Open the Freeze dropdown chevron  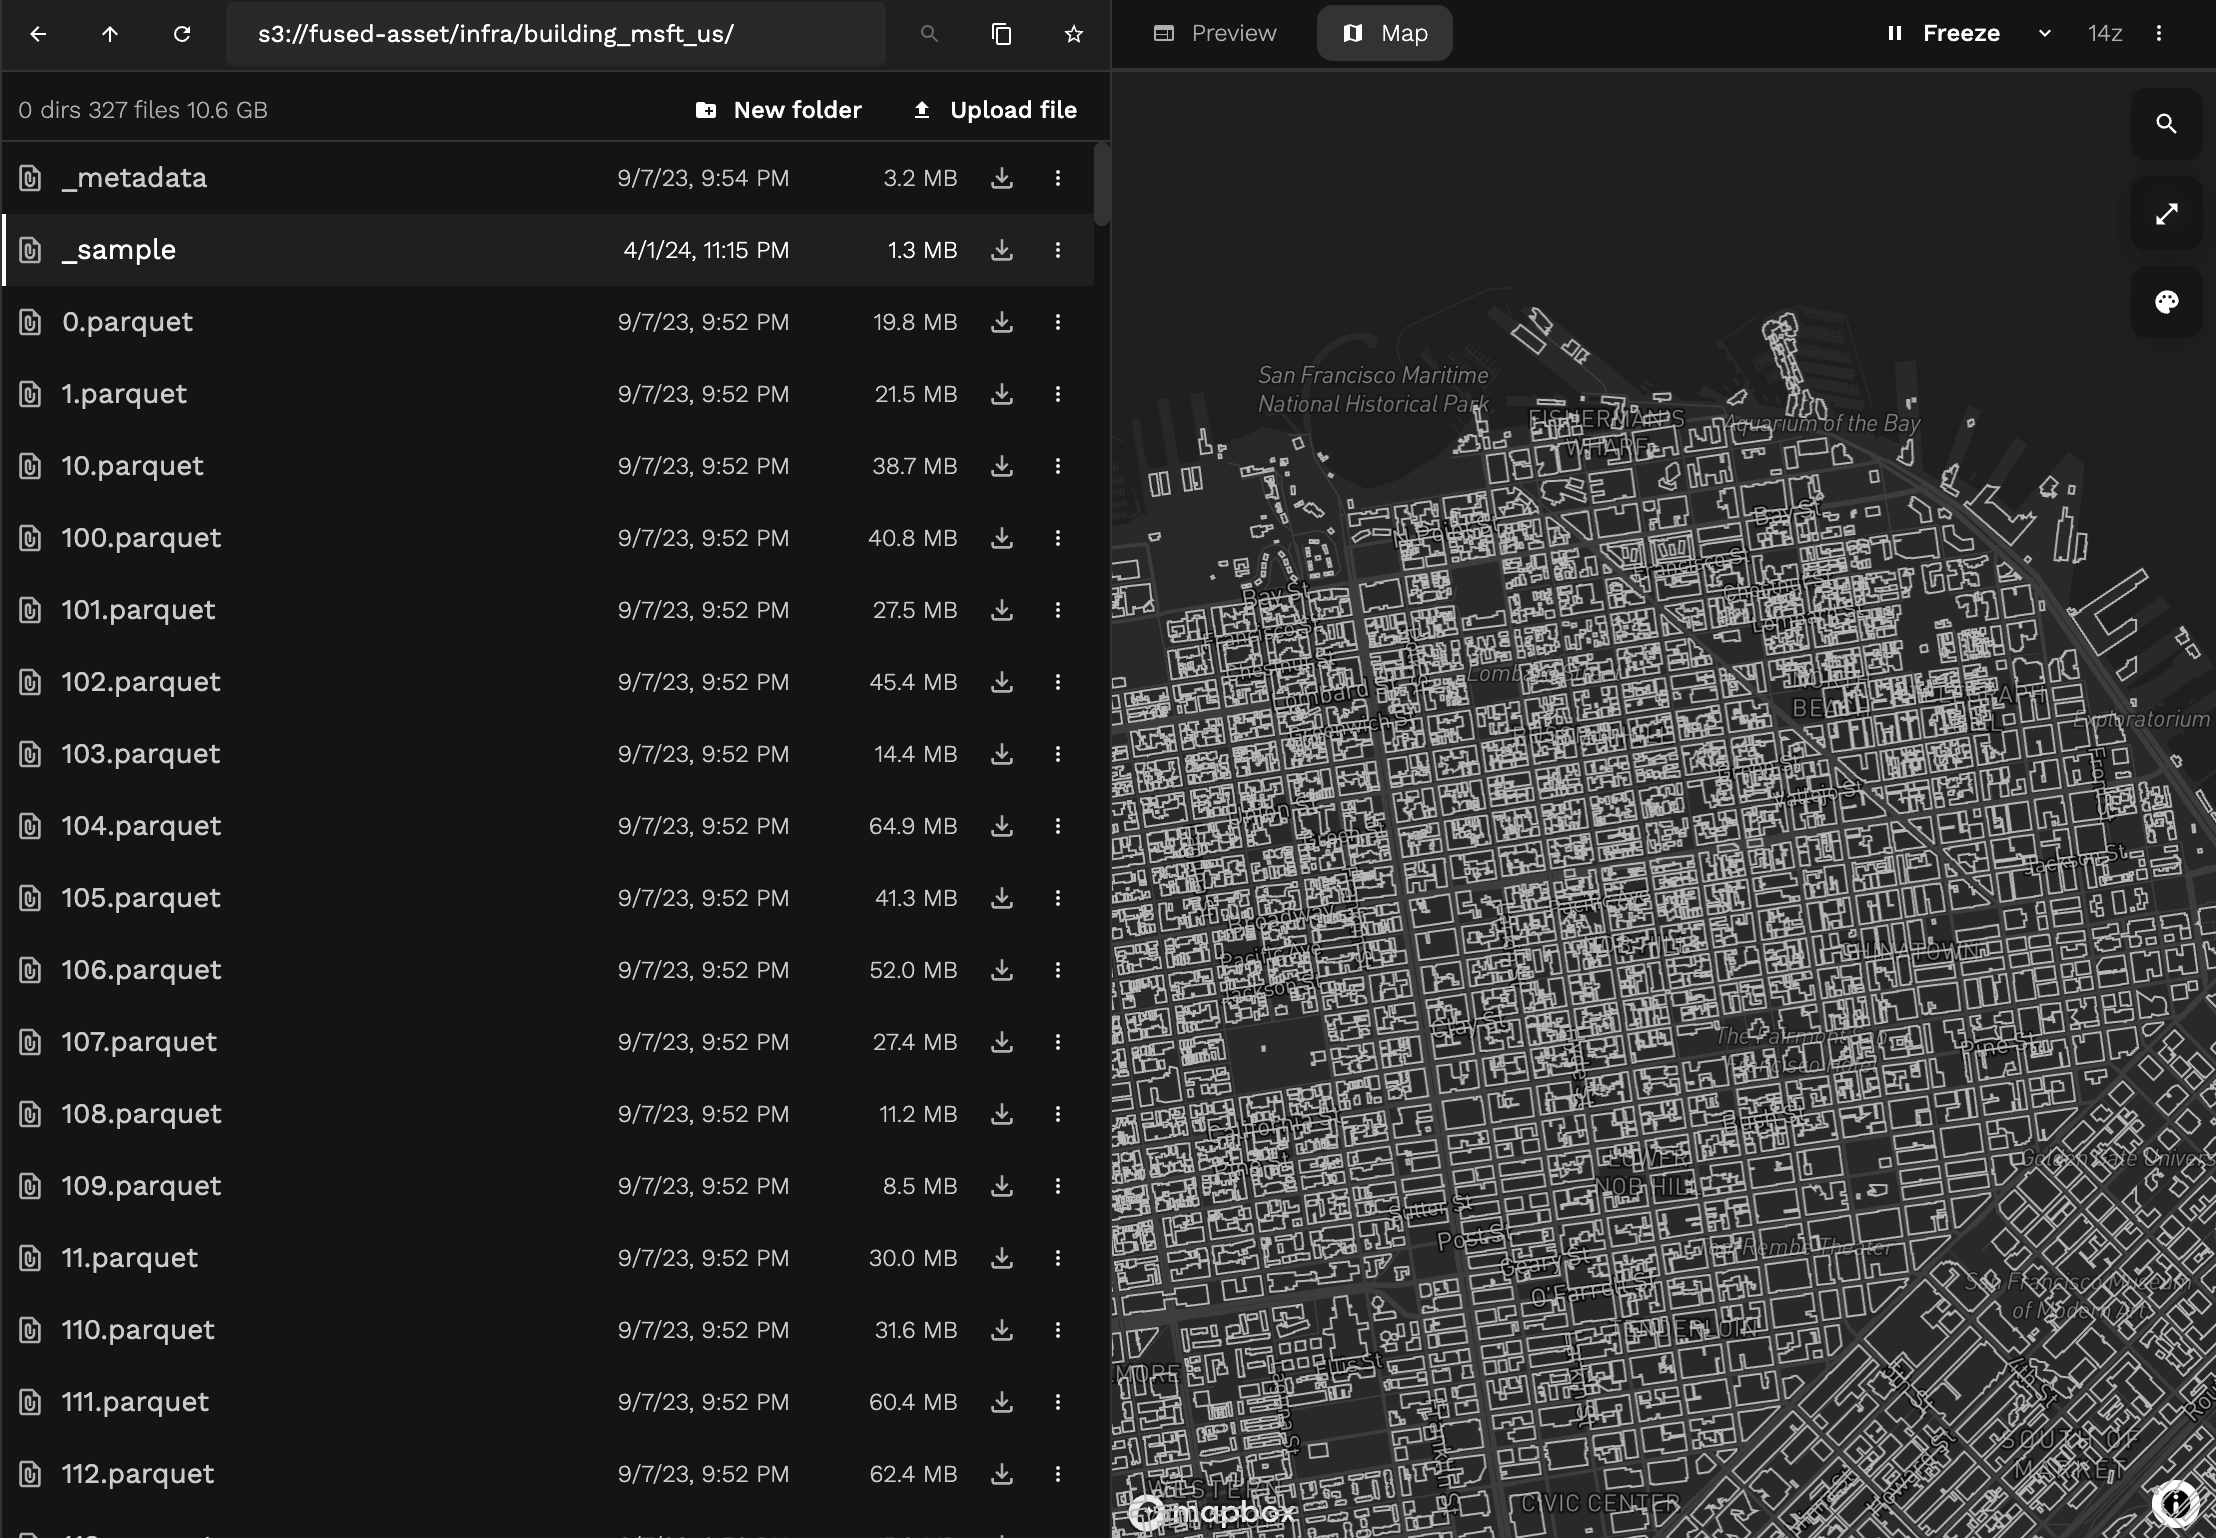(x=2045, y=33)
